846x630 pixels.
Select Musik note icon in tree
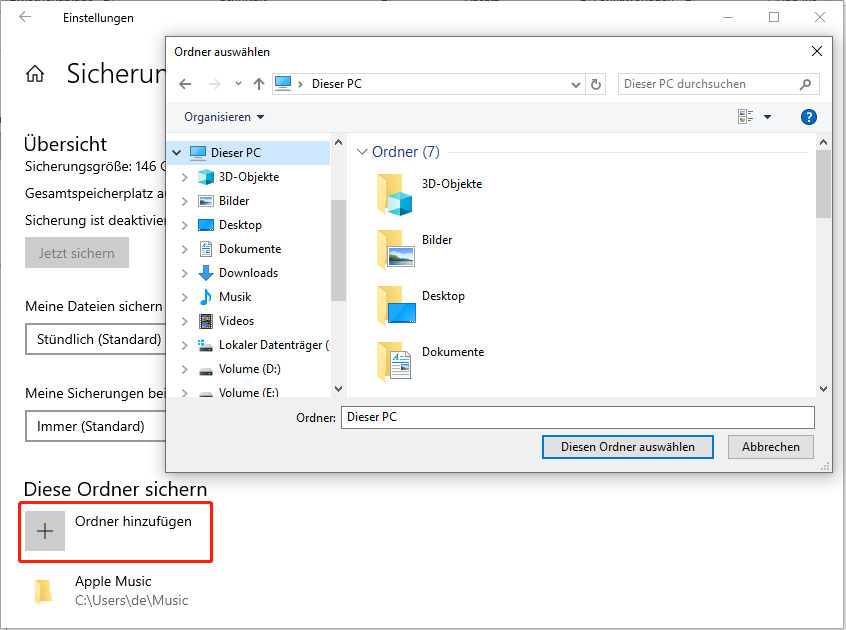click(x=206, y=297)
